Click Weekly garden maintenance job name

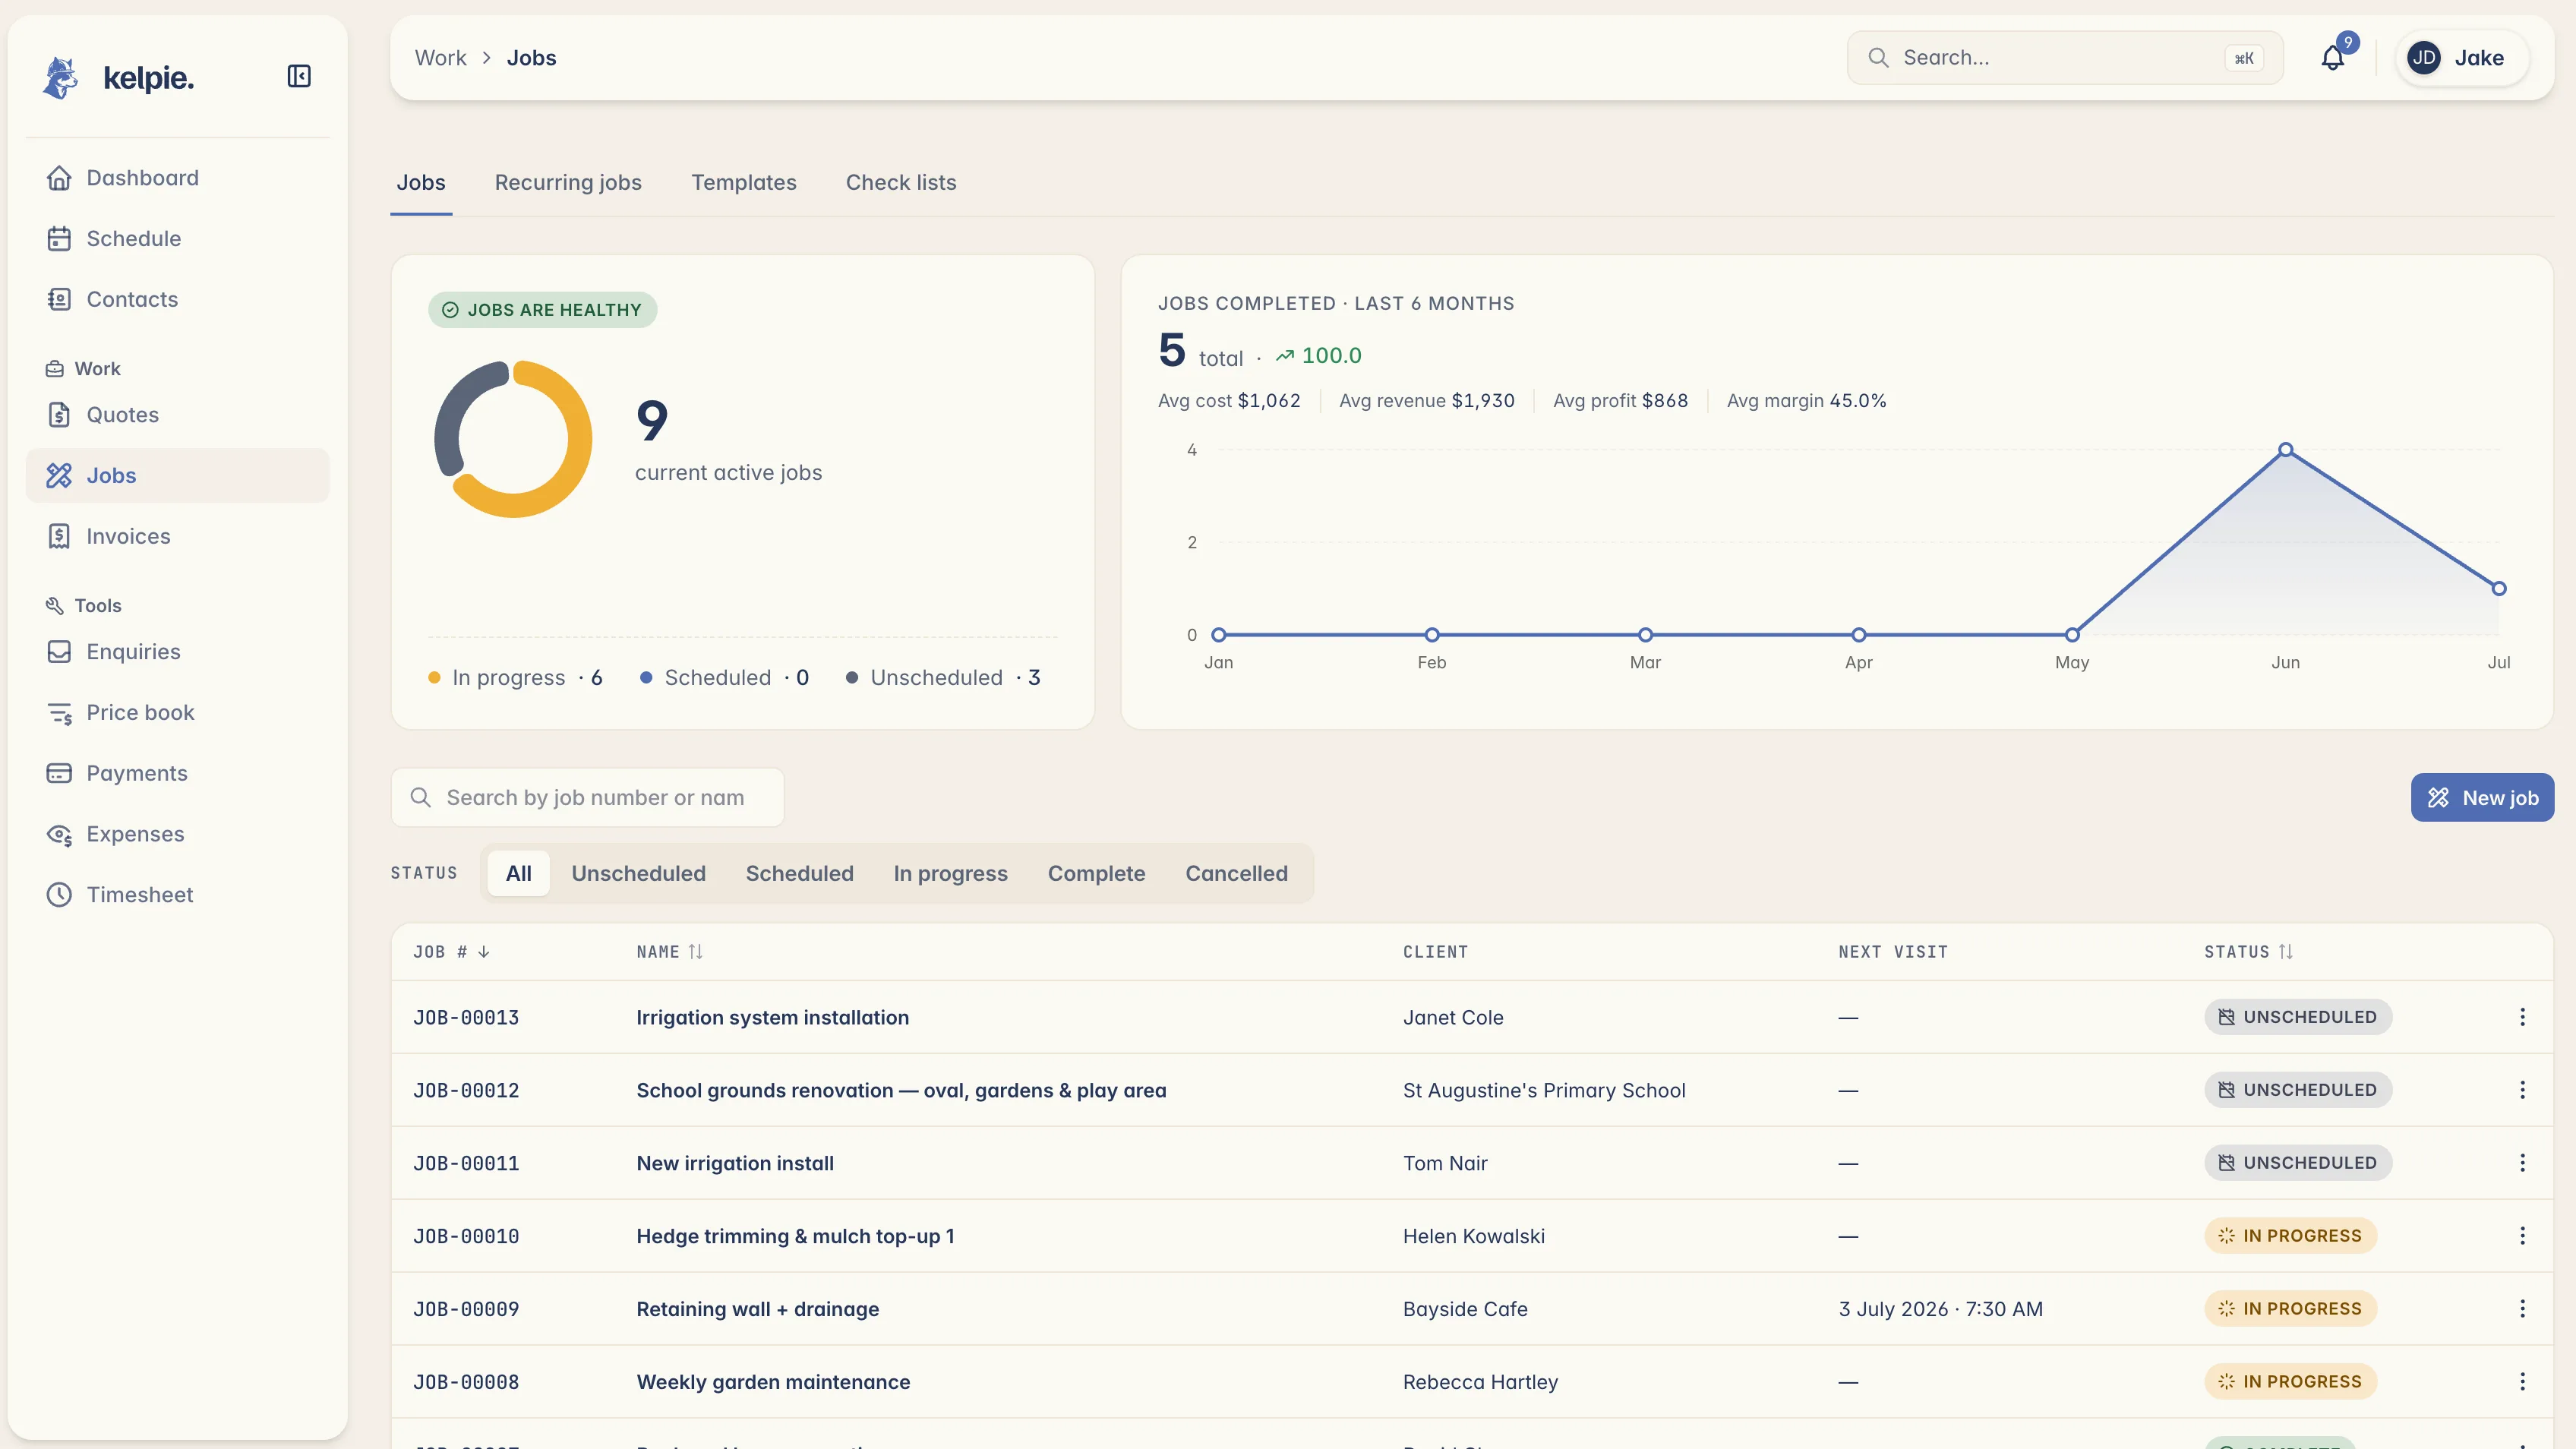pos(773,1383)
